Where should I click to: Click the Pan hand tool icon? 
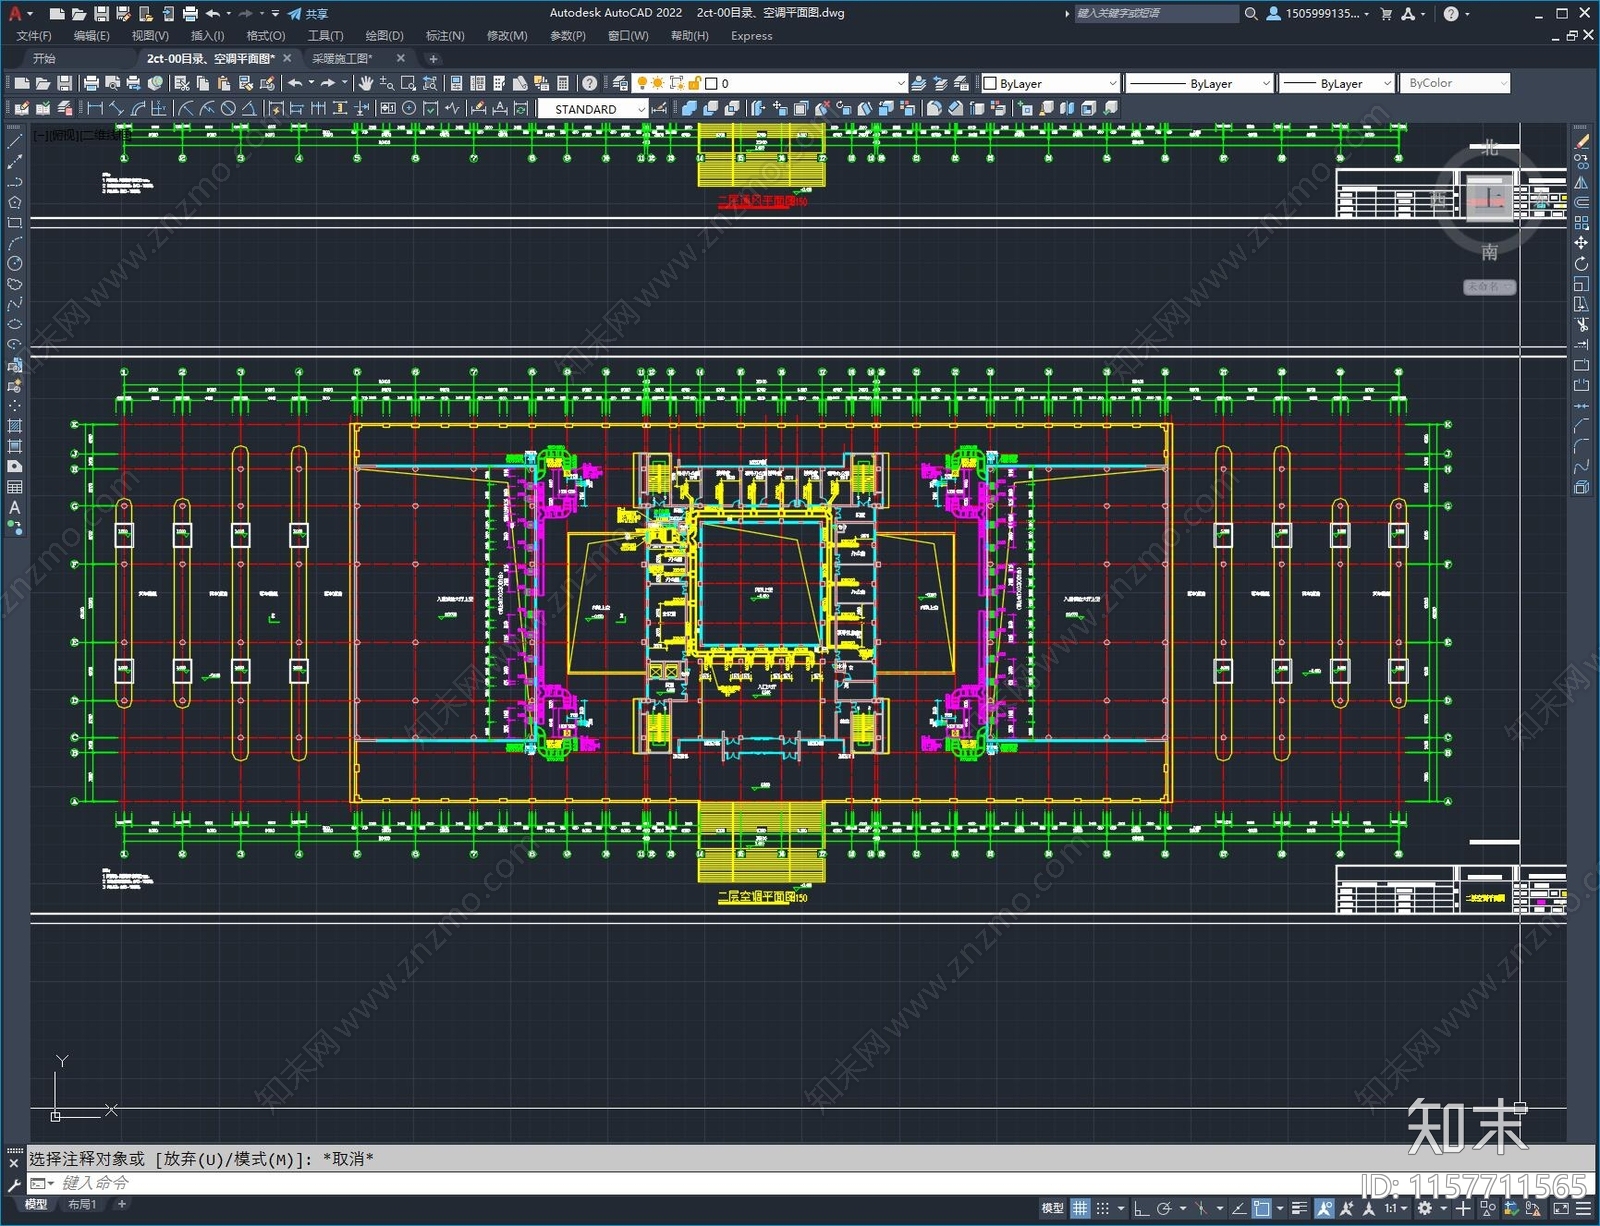pos(366,83)
